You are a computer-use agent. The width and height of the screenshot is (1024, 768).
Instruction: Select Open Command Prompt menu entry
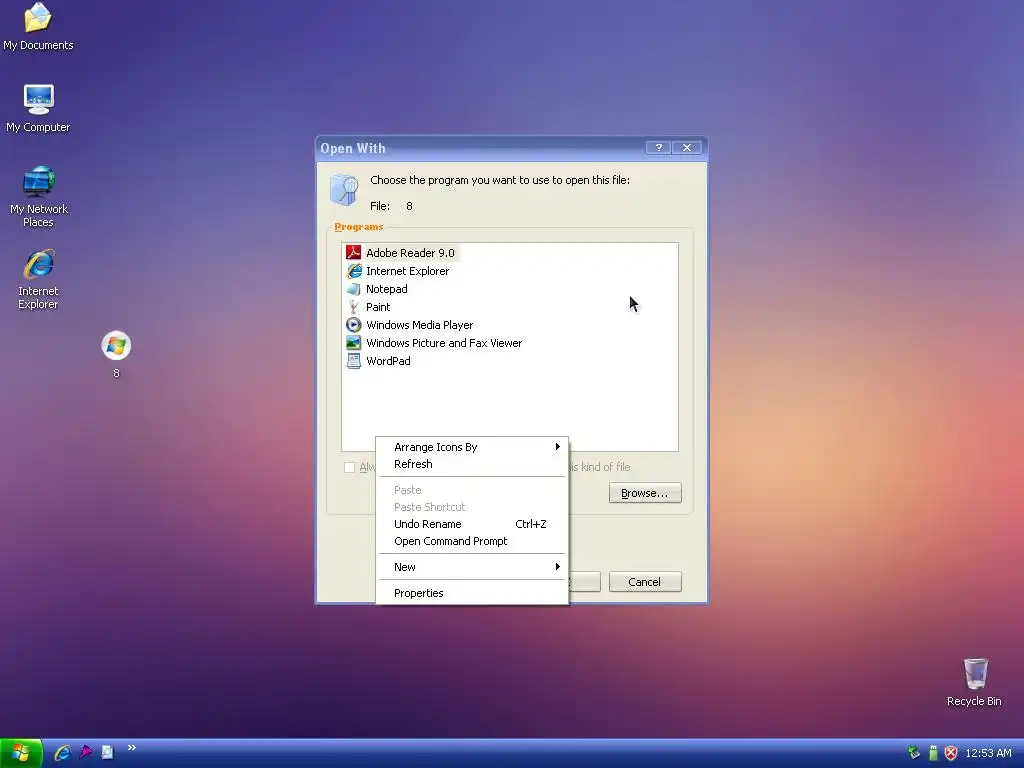(x=472, y=541)
